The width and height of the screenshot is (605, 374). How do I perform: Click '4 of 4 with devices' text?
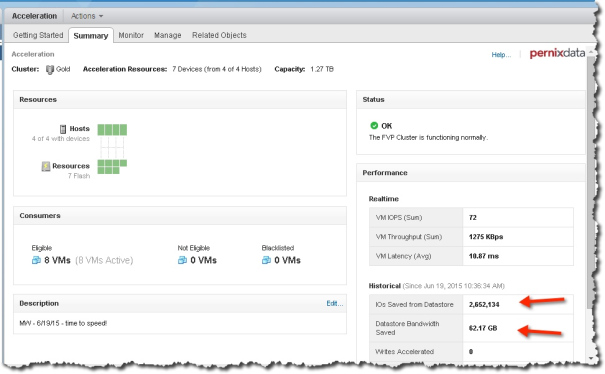[x=61, y=139]
